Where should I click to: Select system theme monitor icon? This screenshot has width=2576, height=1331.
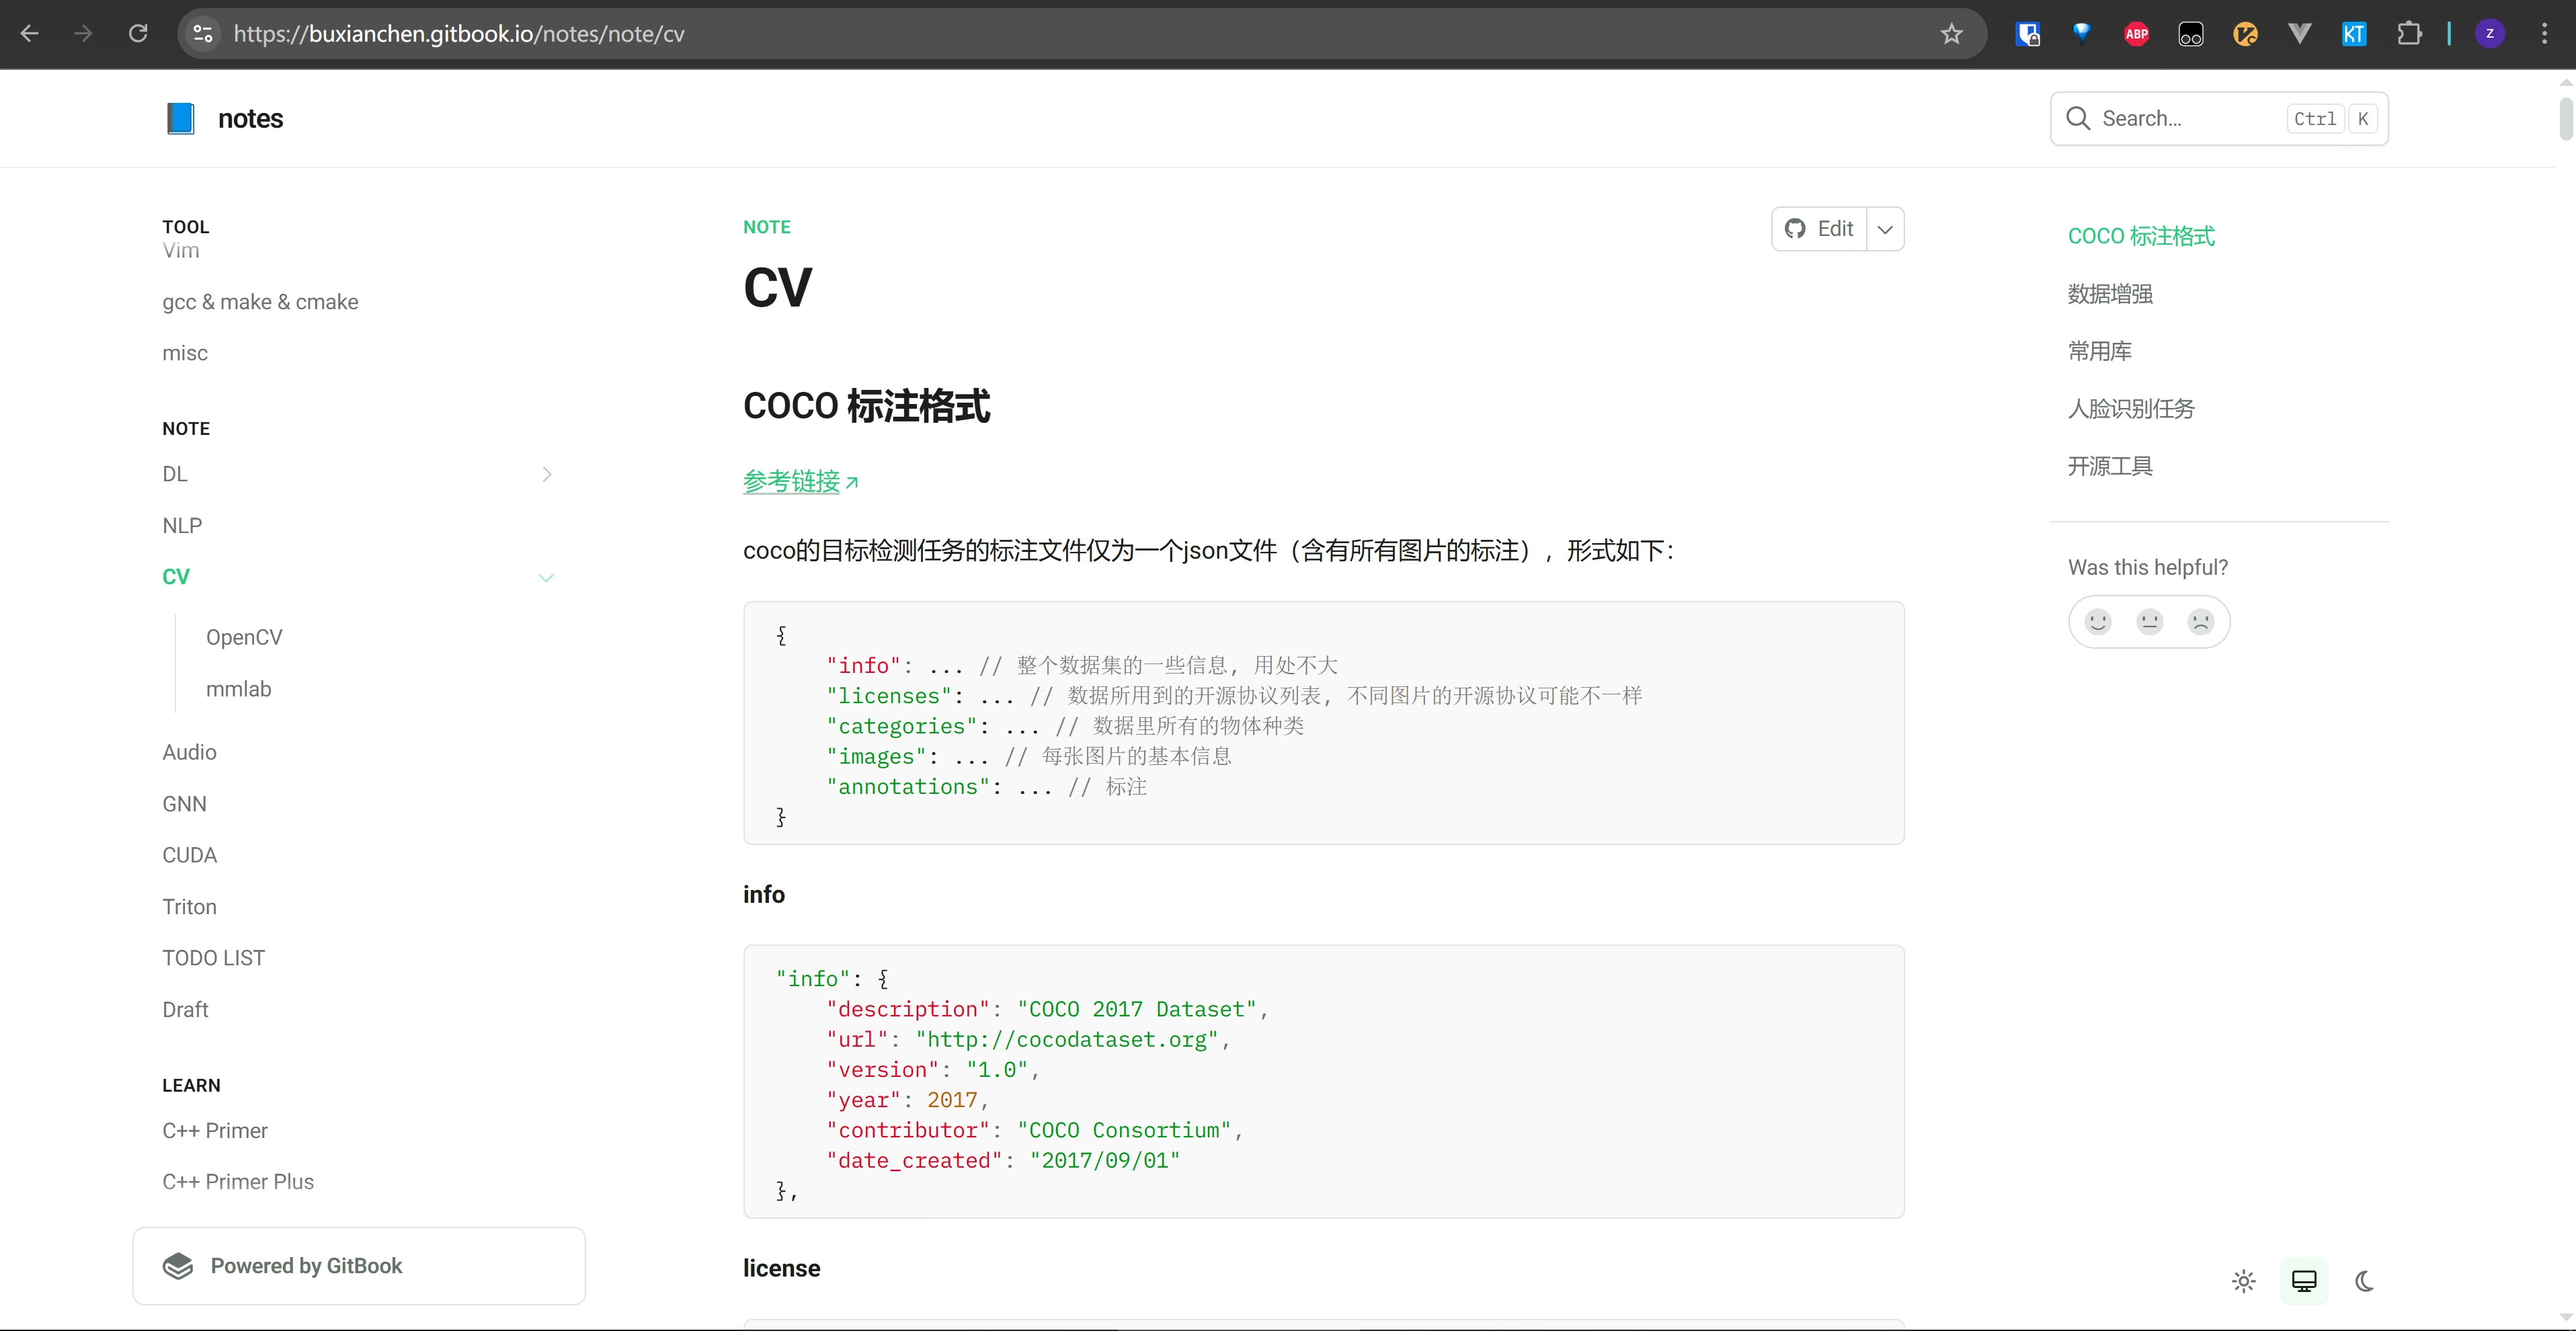pos(2304,1281)
